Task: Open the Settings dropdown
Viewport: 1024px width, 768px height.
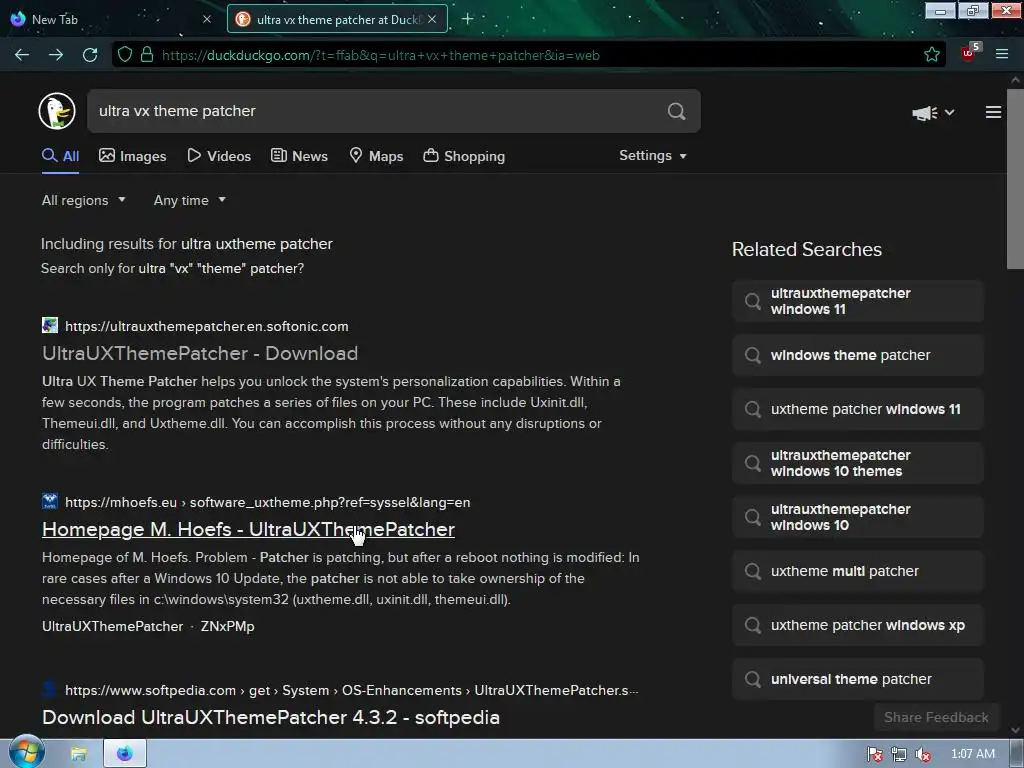Action: tap(652, 155)
